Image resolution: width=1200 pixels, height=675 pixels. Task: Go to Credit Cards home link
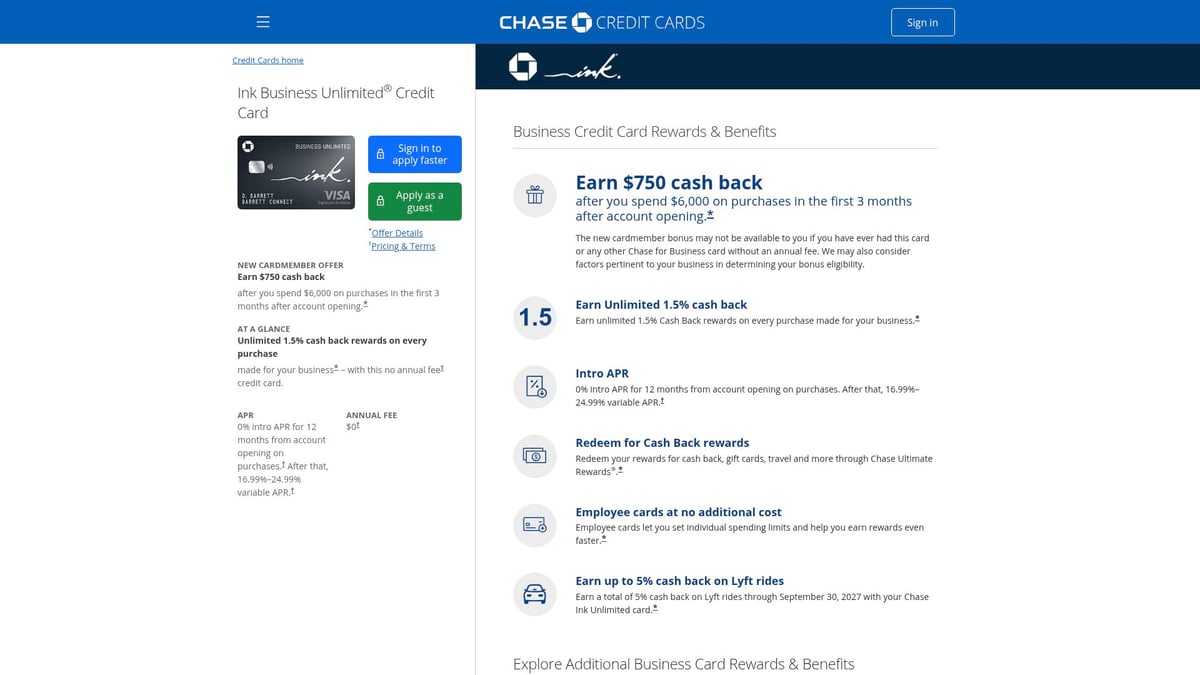pyautogui.click(x=268, y=60)
